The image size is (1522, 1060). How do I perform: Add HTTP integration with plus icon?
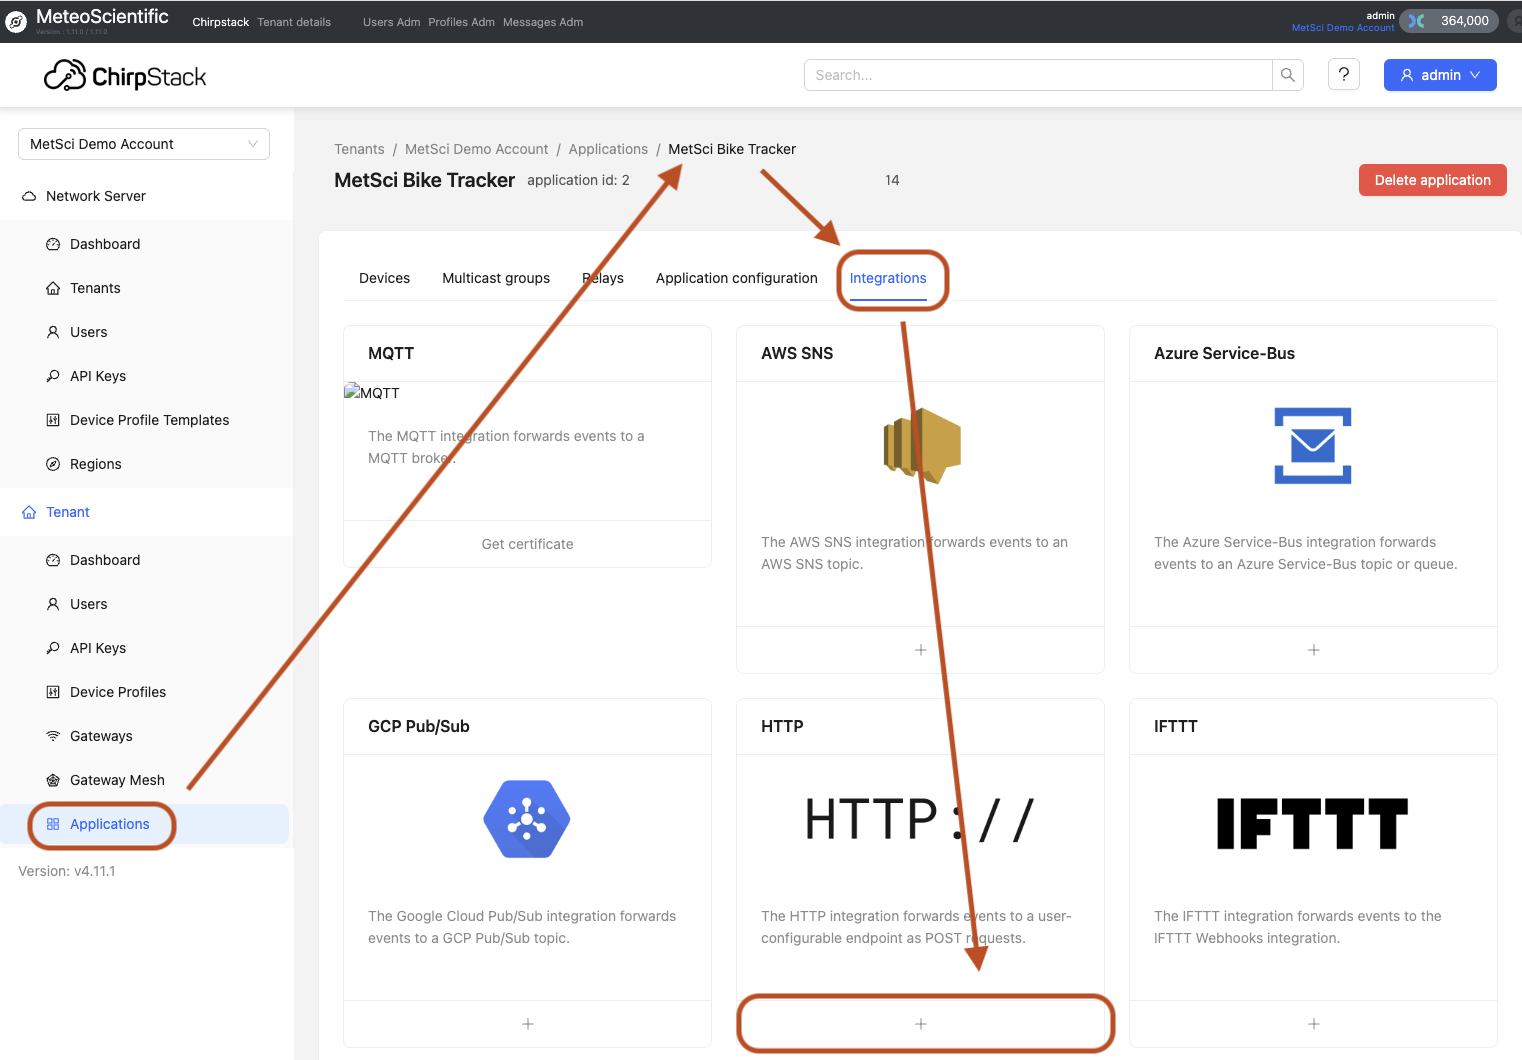point(920,1024)
